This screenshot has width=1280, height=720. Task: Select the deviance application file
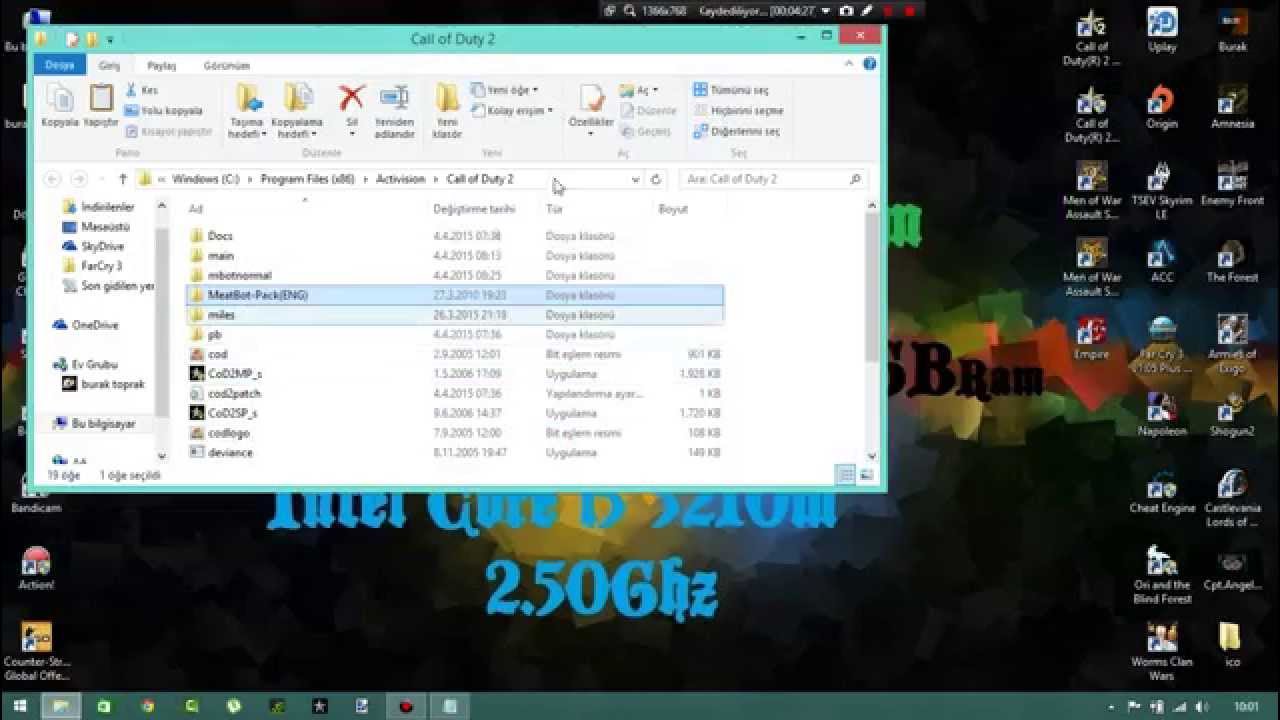point(454,453)
